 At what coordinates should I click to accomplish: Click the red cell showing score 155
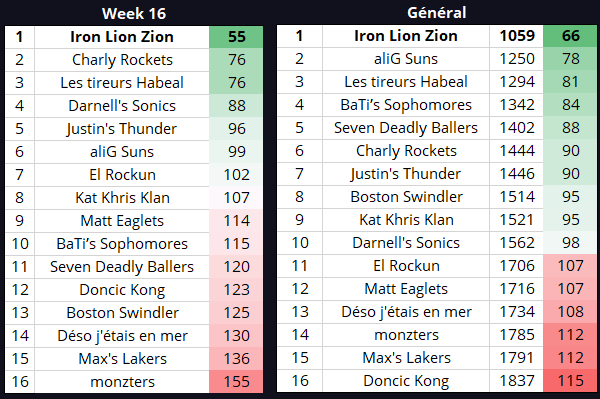(x=236, y=382)
